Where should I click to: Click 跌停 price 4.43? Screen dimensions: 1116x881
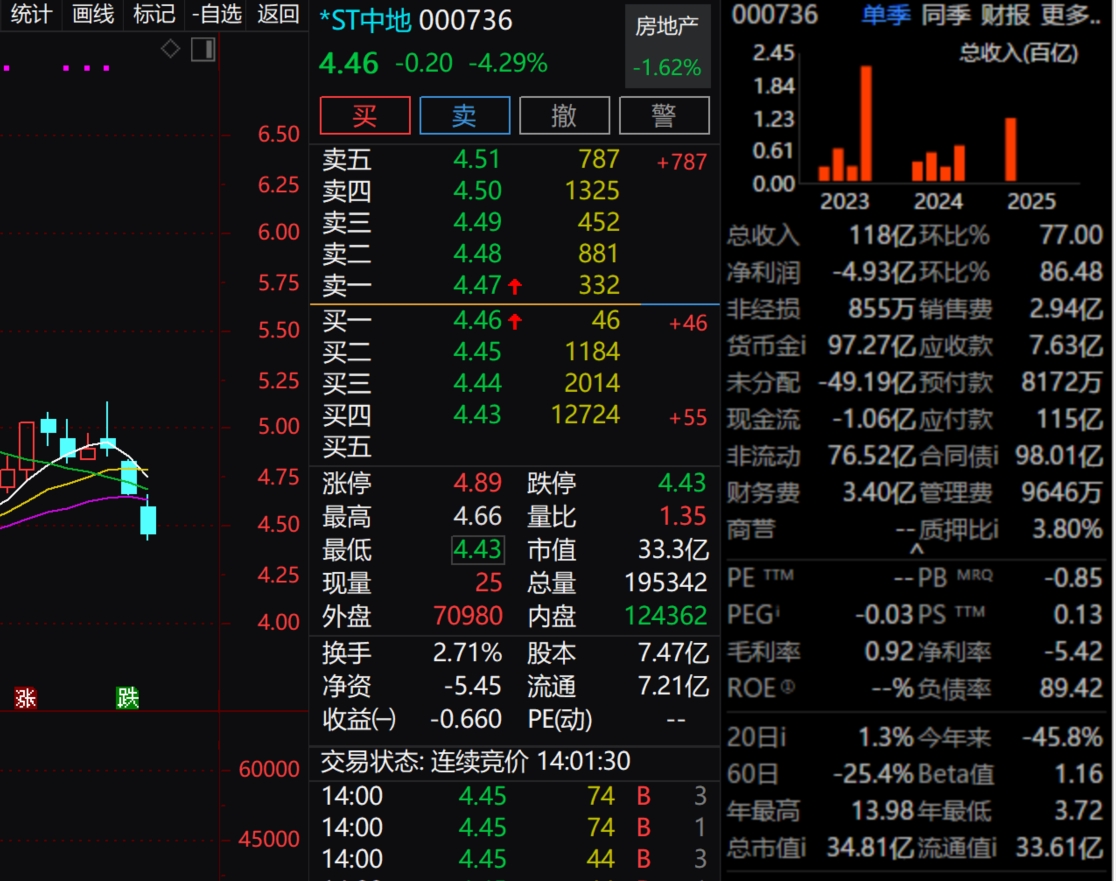click(682, 482)
